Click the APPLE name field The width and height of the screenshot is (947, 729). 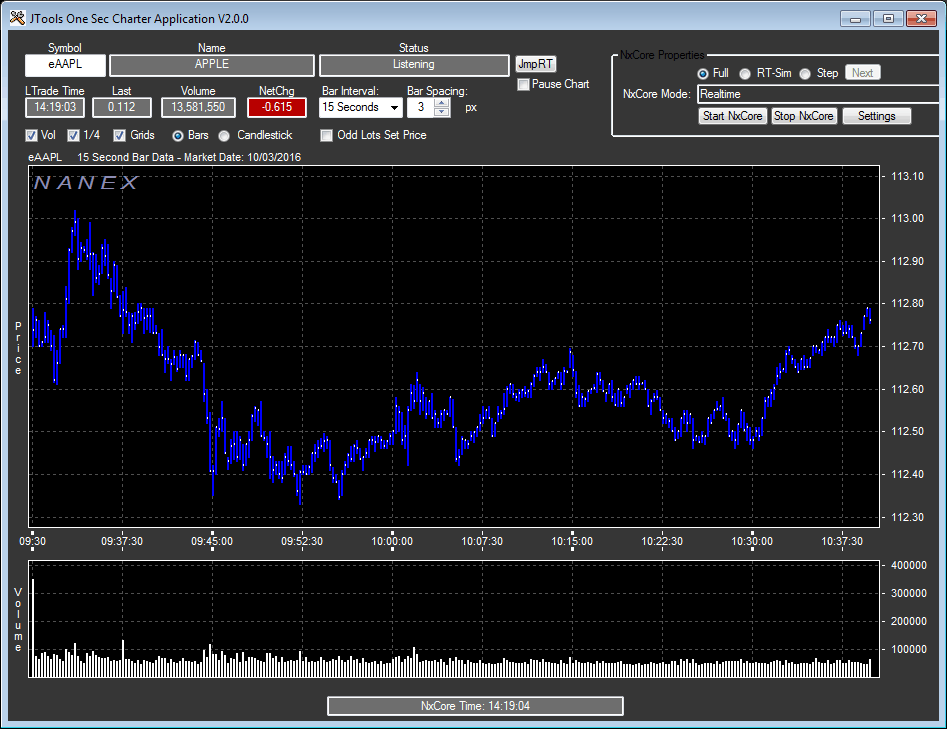click(211, 65)
